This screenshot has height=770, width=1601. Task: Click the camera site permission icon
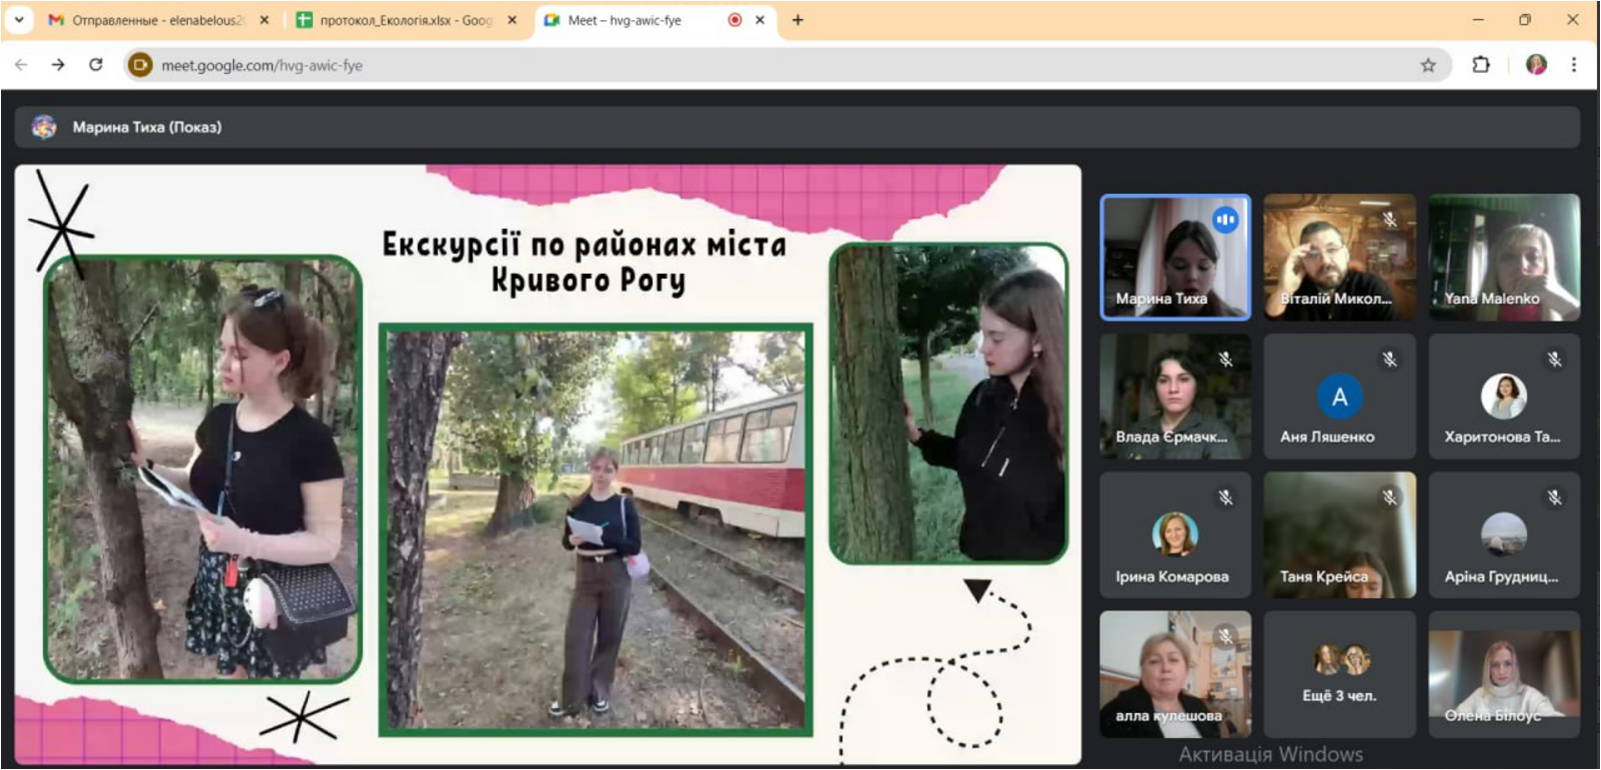click(x=141, y=65)
